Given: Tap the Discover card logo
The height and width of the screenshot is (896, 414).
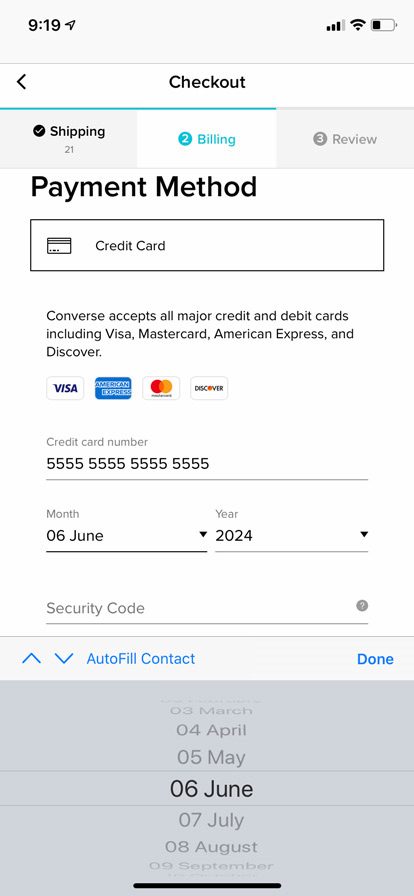Looking at the screenshot, I should pyautogui.click(x=209, y=388).
